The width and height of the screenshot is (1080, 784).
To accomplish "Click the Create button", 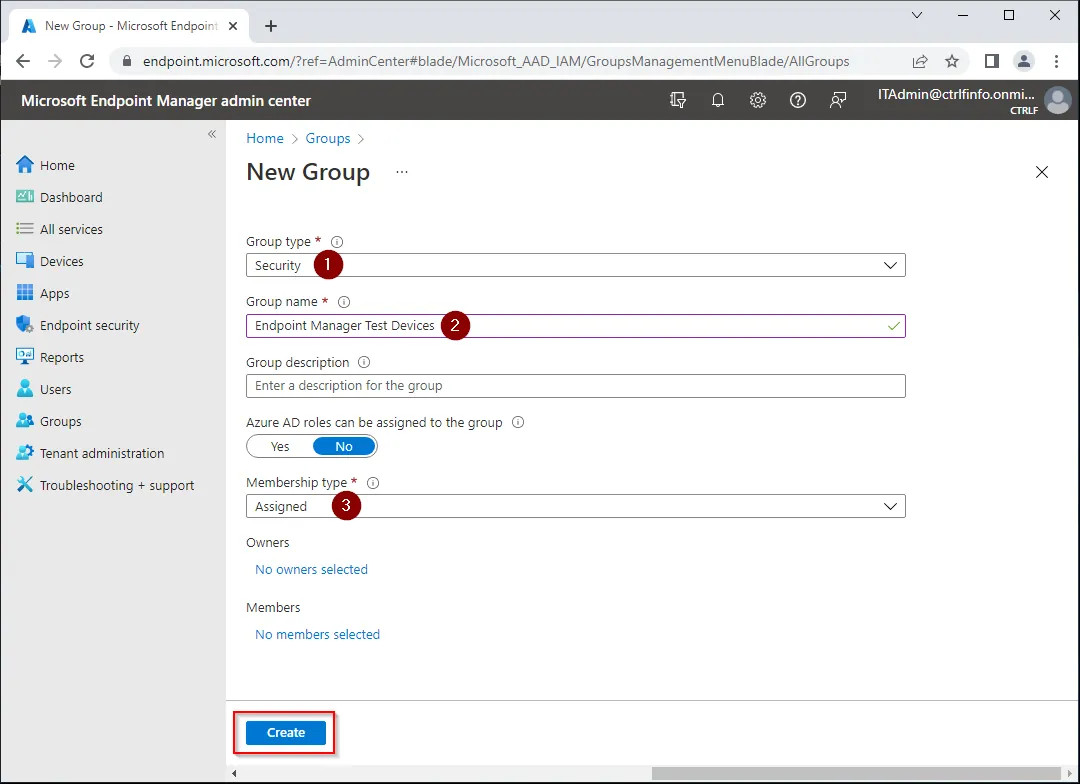I will pyautogui.click(x=286, y=732).
